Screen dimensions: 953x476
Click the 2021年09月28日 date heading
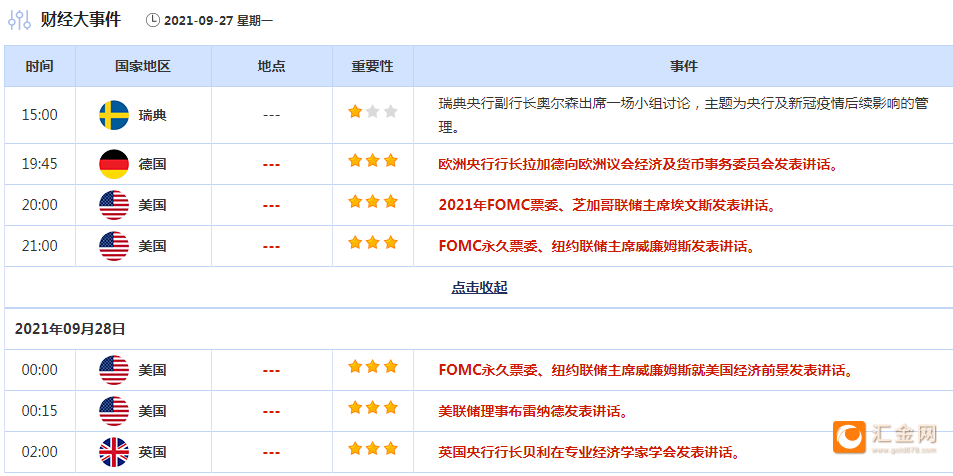pos(70,329)
